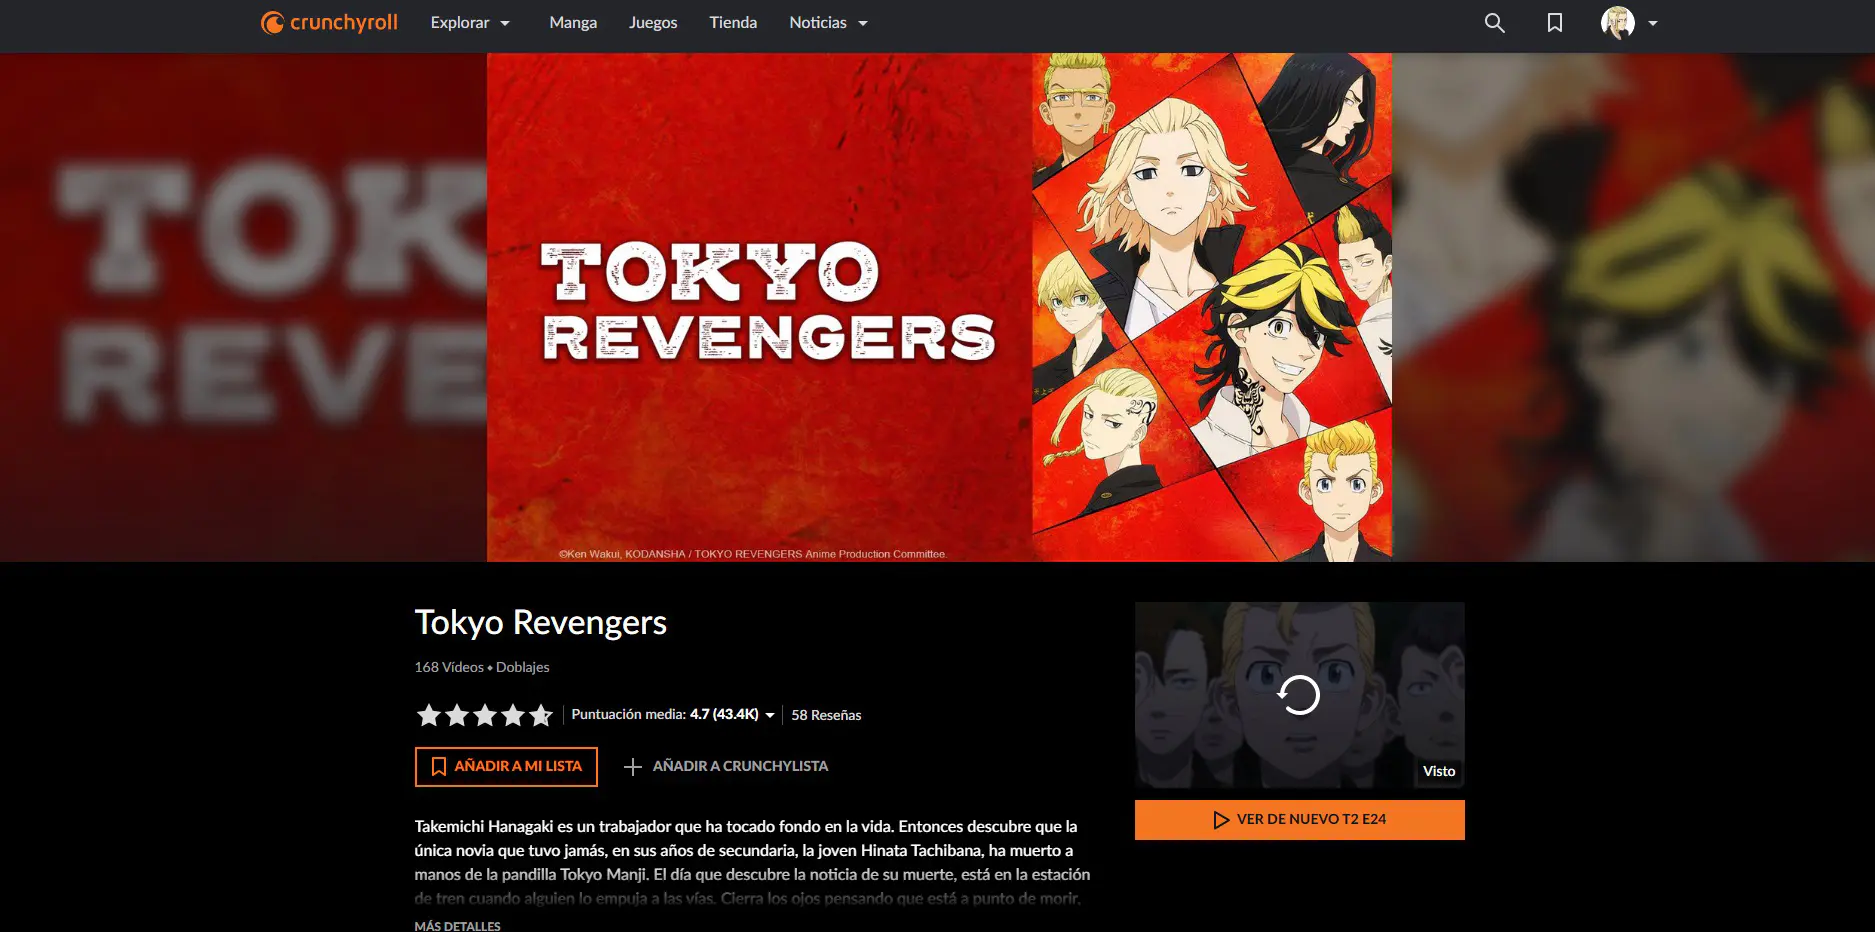Click the Tokyo Revengers hero banner image
Viewport: 1875px width, 932px height.
point(939,307)
